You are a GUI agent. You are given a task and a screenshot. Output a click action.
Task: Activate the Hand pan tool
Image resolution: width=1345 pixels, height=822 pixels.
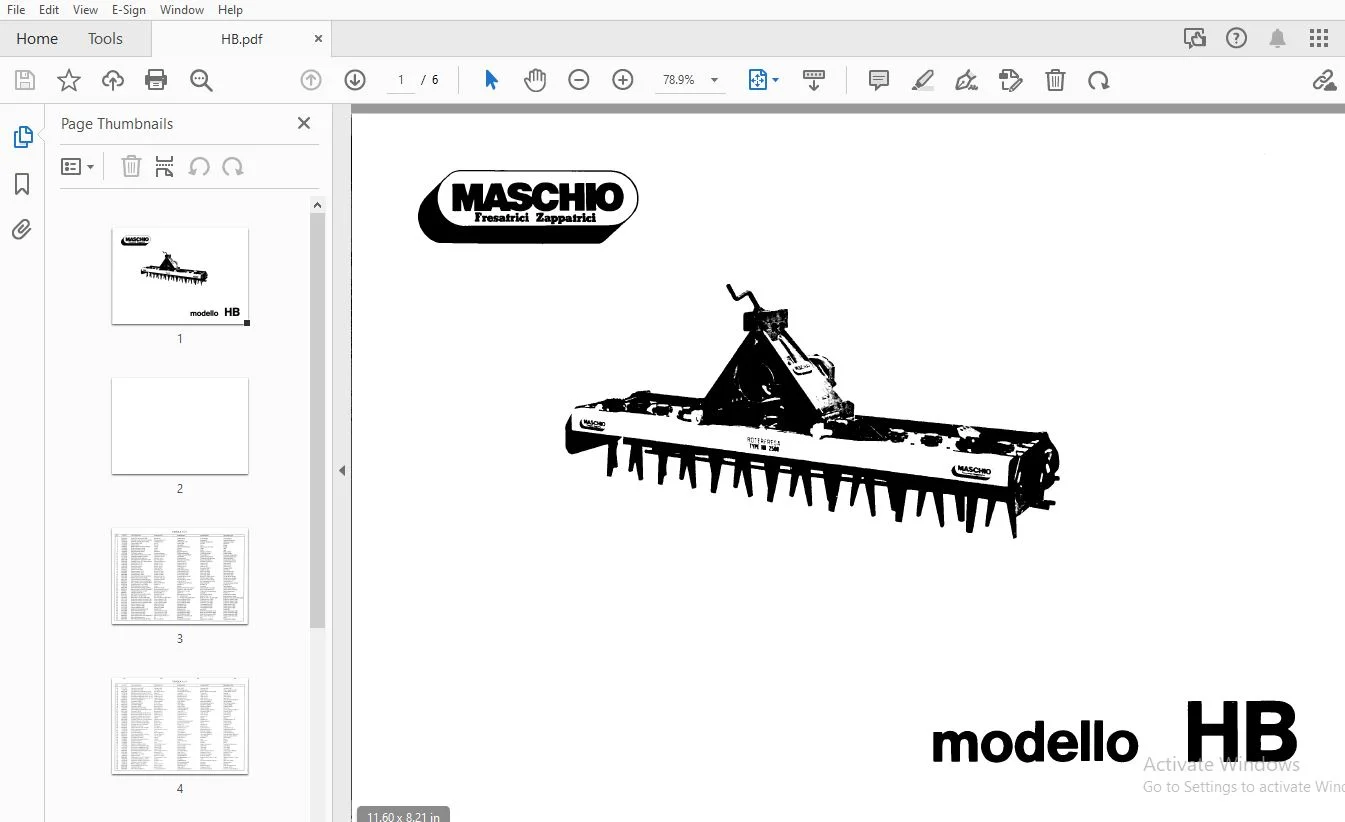click(x=535, y=80)
